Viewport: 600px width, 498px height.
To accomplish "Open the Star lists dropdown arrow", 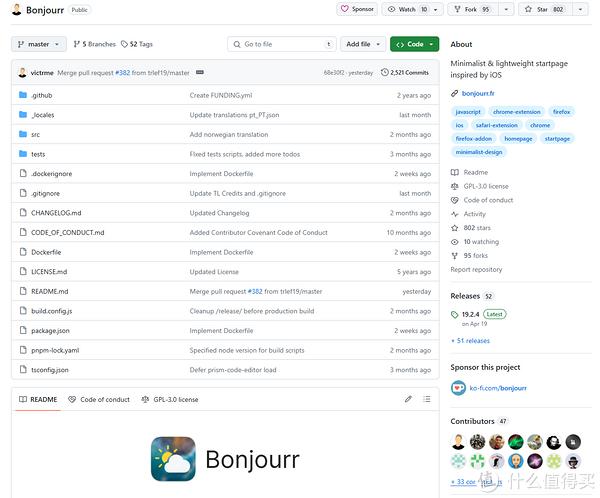I will [580, 9].
